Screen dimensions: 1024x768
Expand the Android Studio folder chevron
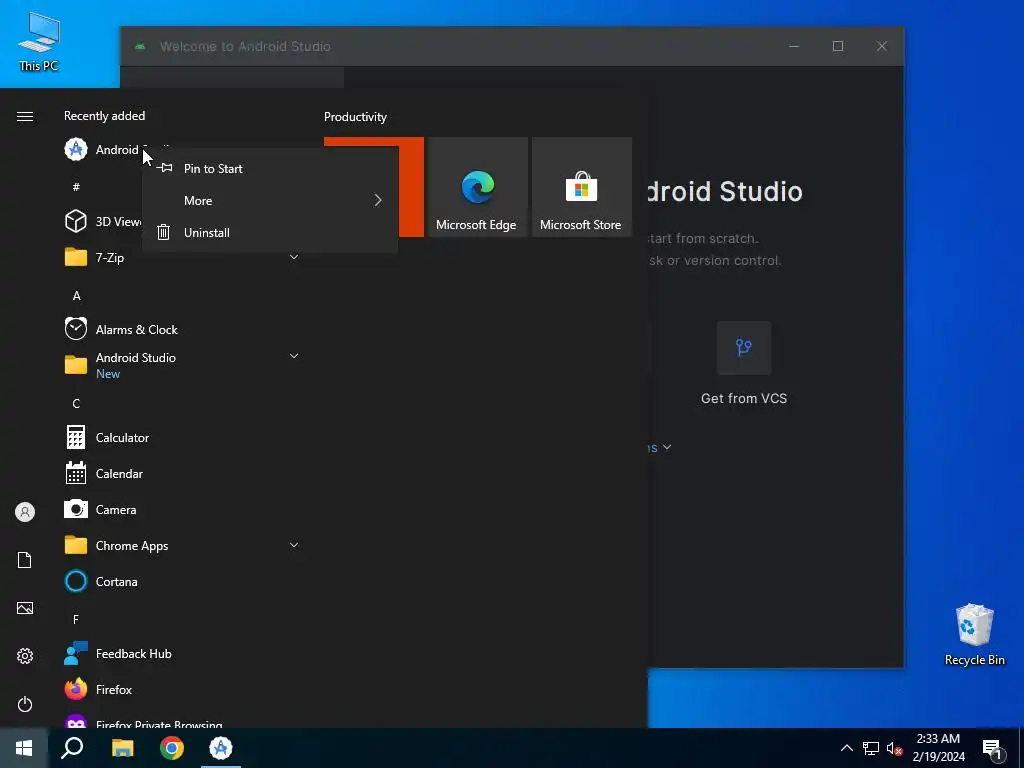coord(294,356)
